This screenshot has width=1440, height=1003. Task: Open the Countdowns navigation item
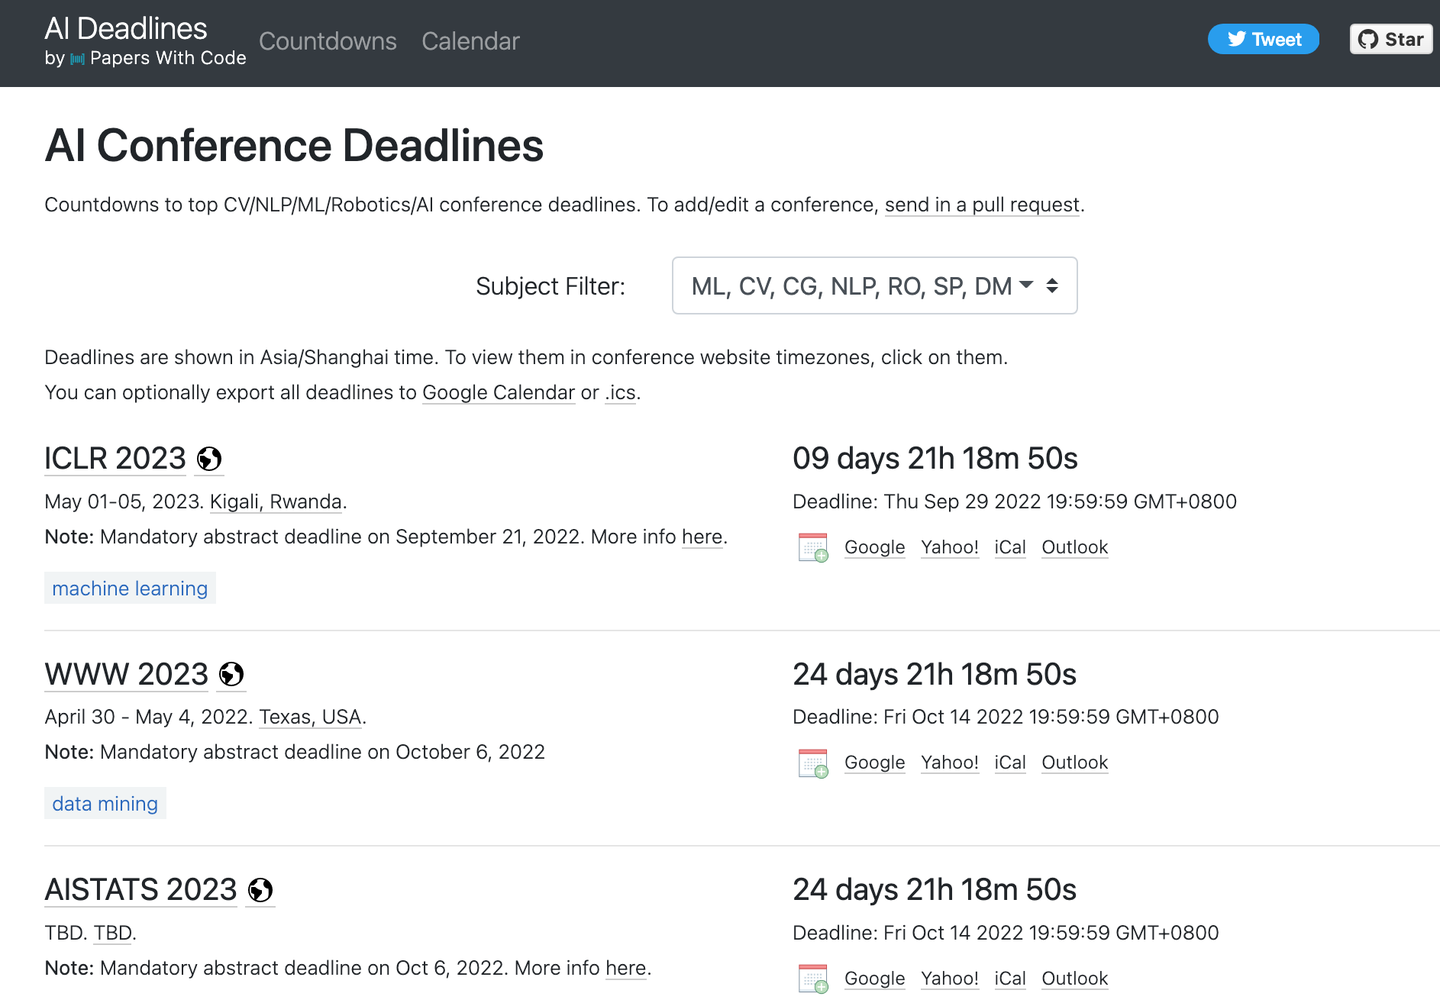point(328,41)
